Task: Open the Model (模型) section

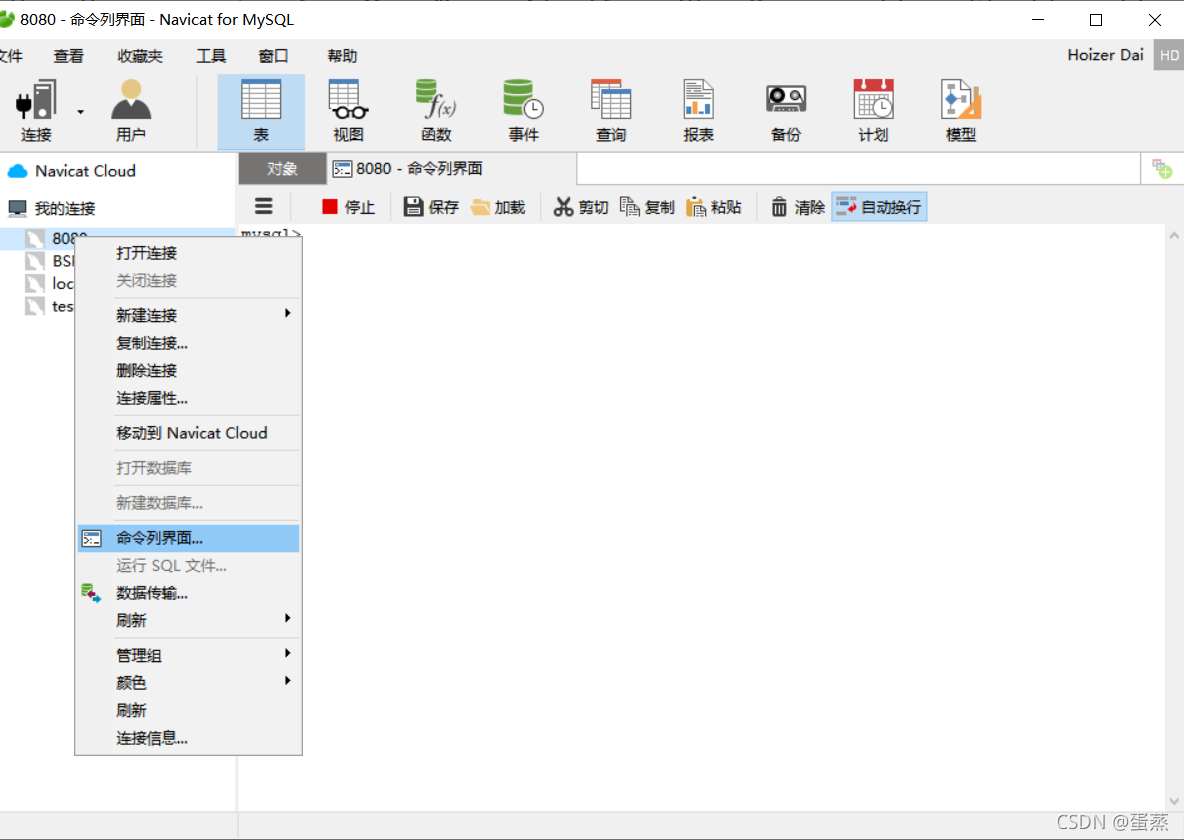Action: coord(960,110)
